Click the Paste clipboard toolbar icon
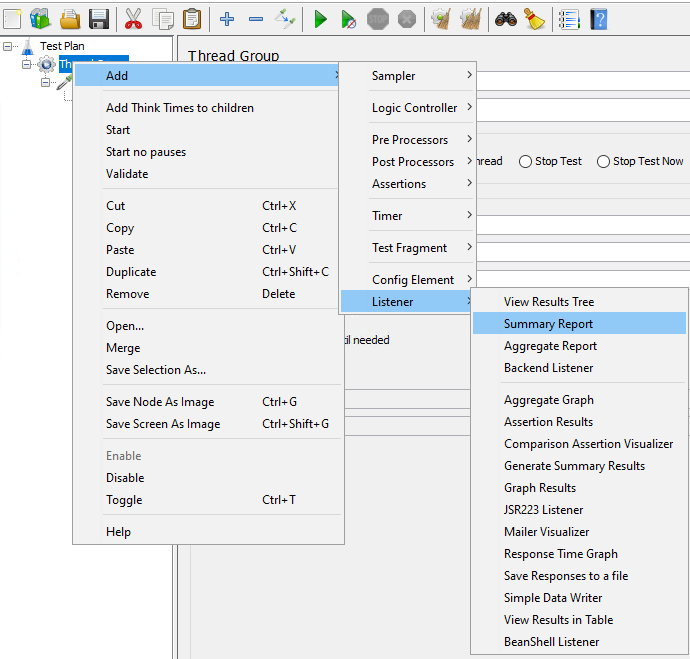Viewport: 690px width, 659px height. click(x=191, y=18)
